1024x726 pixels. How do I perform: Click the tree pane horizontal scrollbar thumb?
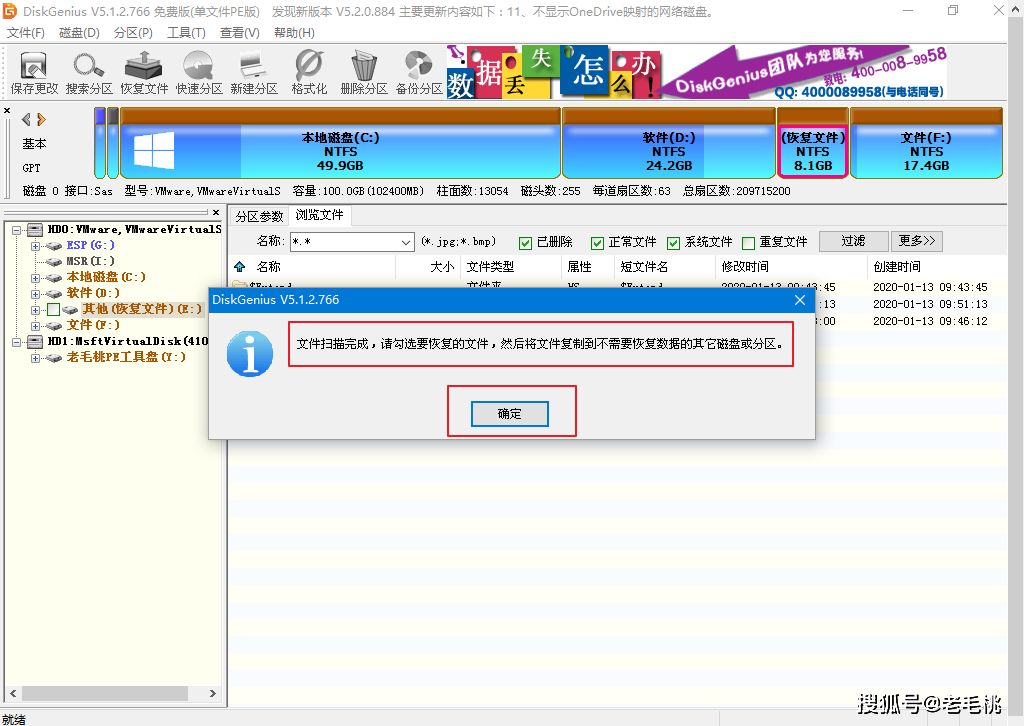click(105, 693)
